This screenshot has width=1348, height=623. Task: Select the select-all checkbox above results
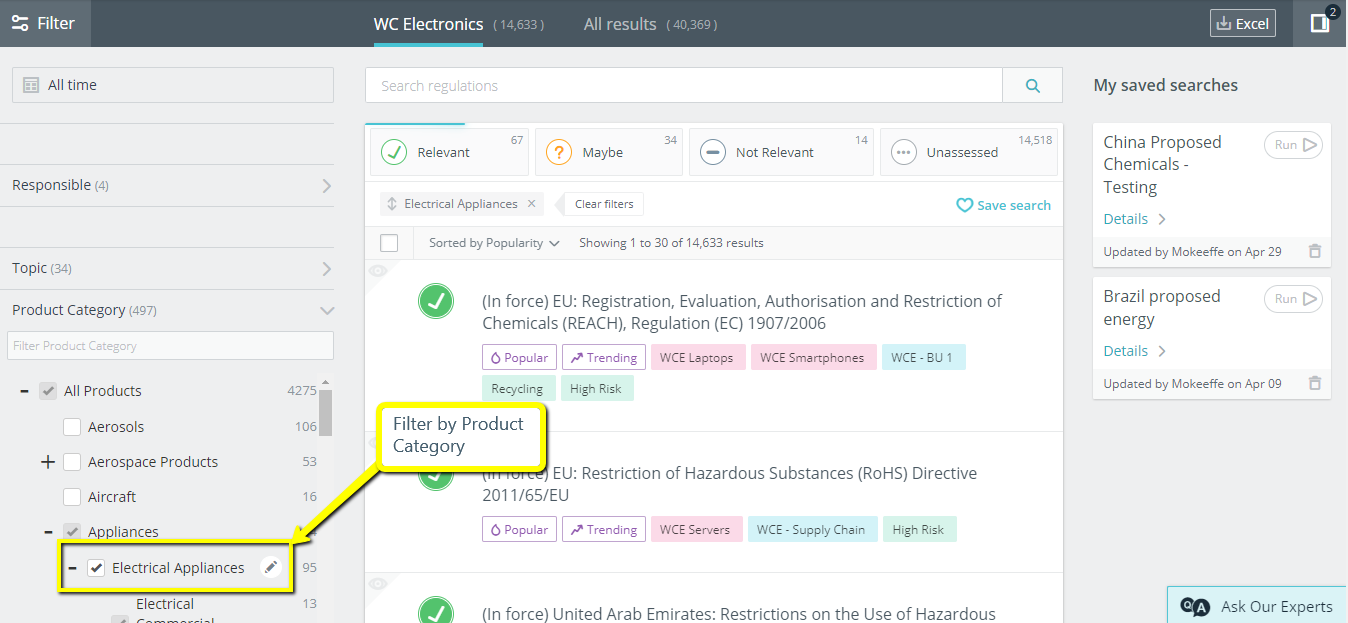click(x=389, y=242)
